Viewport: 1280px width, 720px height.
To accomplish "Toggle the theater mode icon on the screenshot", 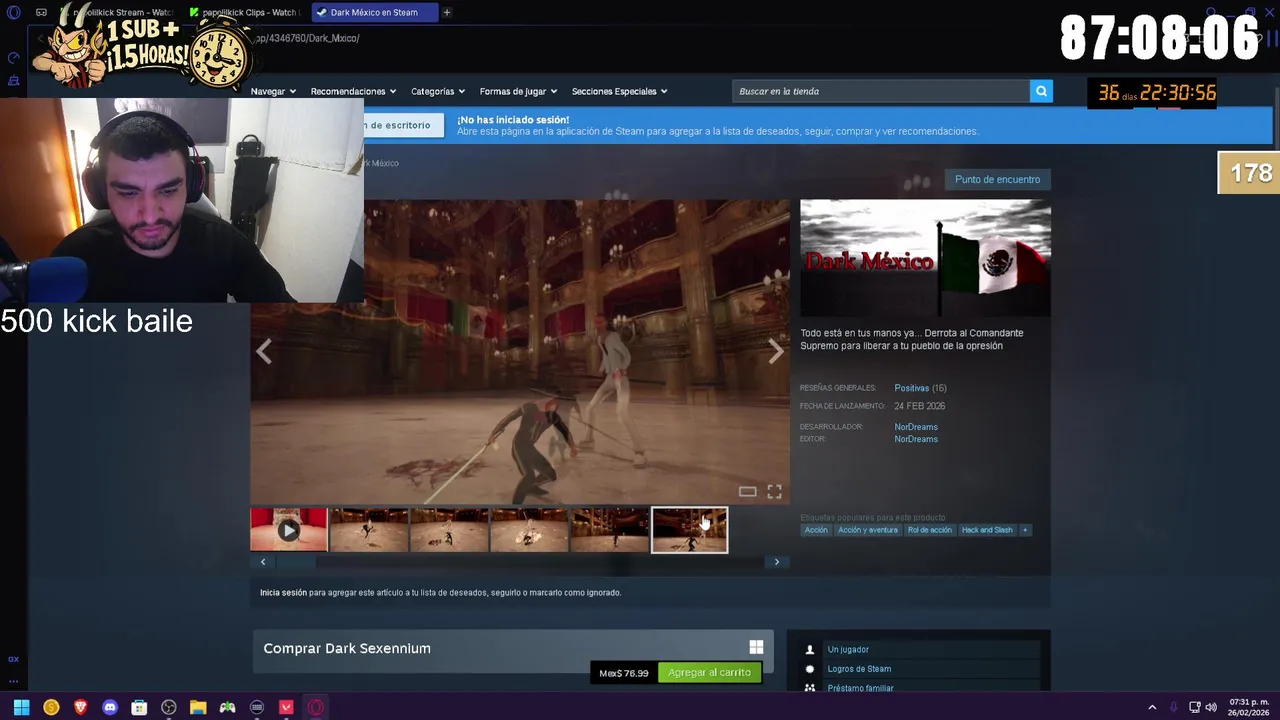I will click(747, 491).
